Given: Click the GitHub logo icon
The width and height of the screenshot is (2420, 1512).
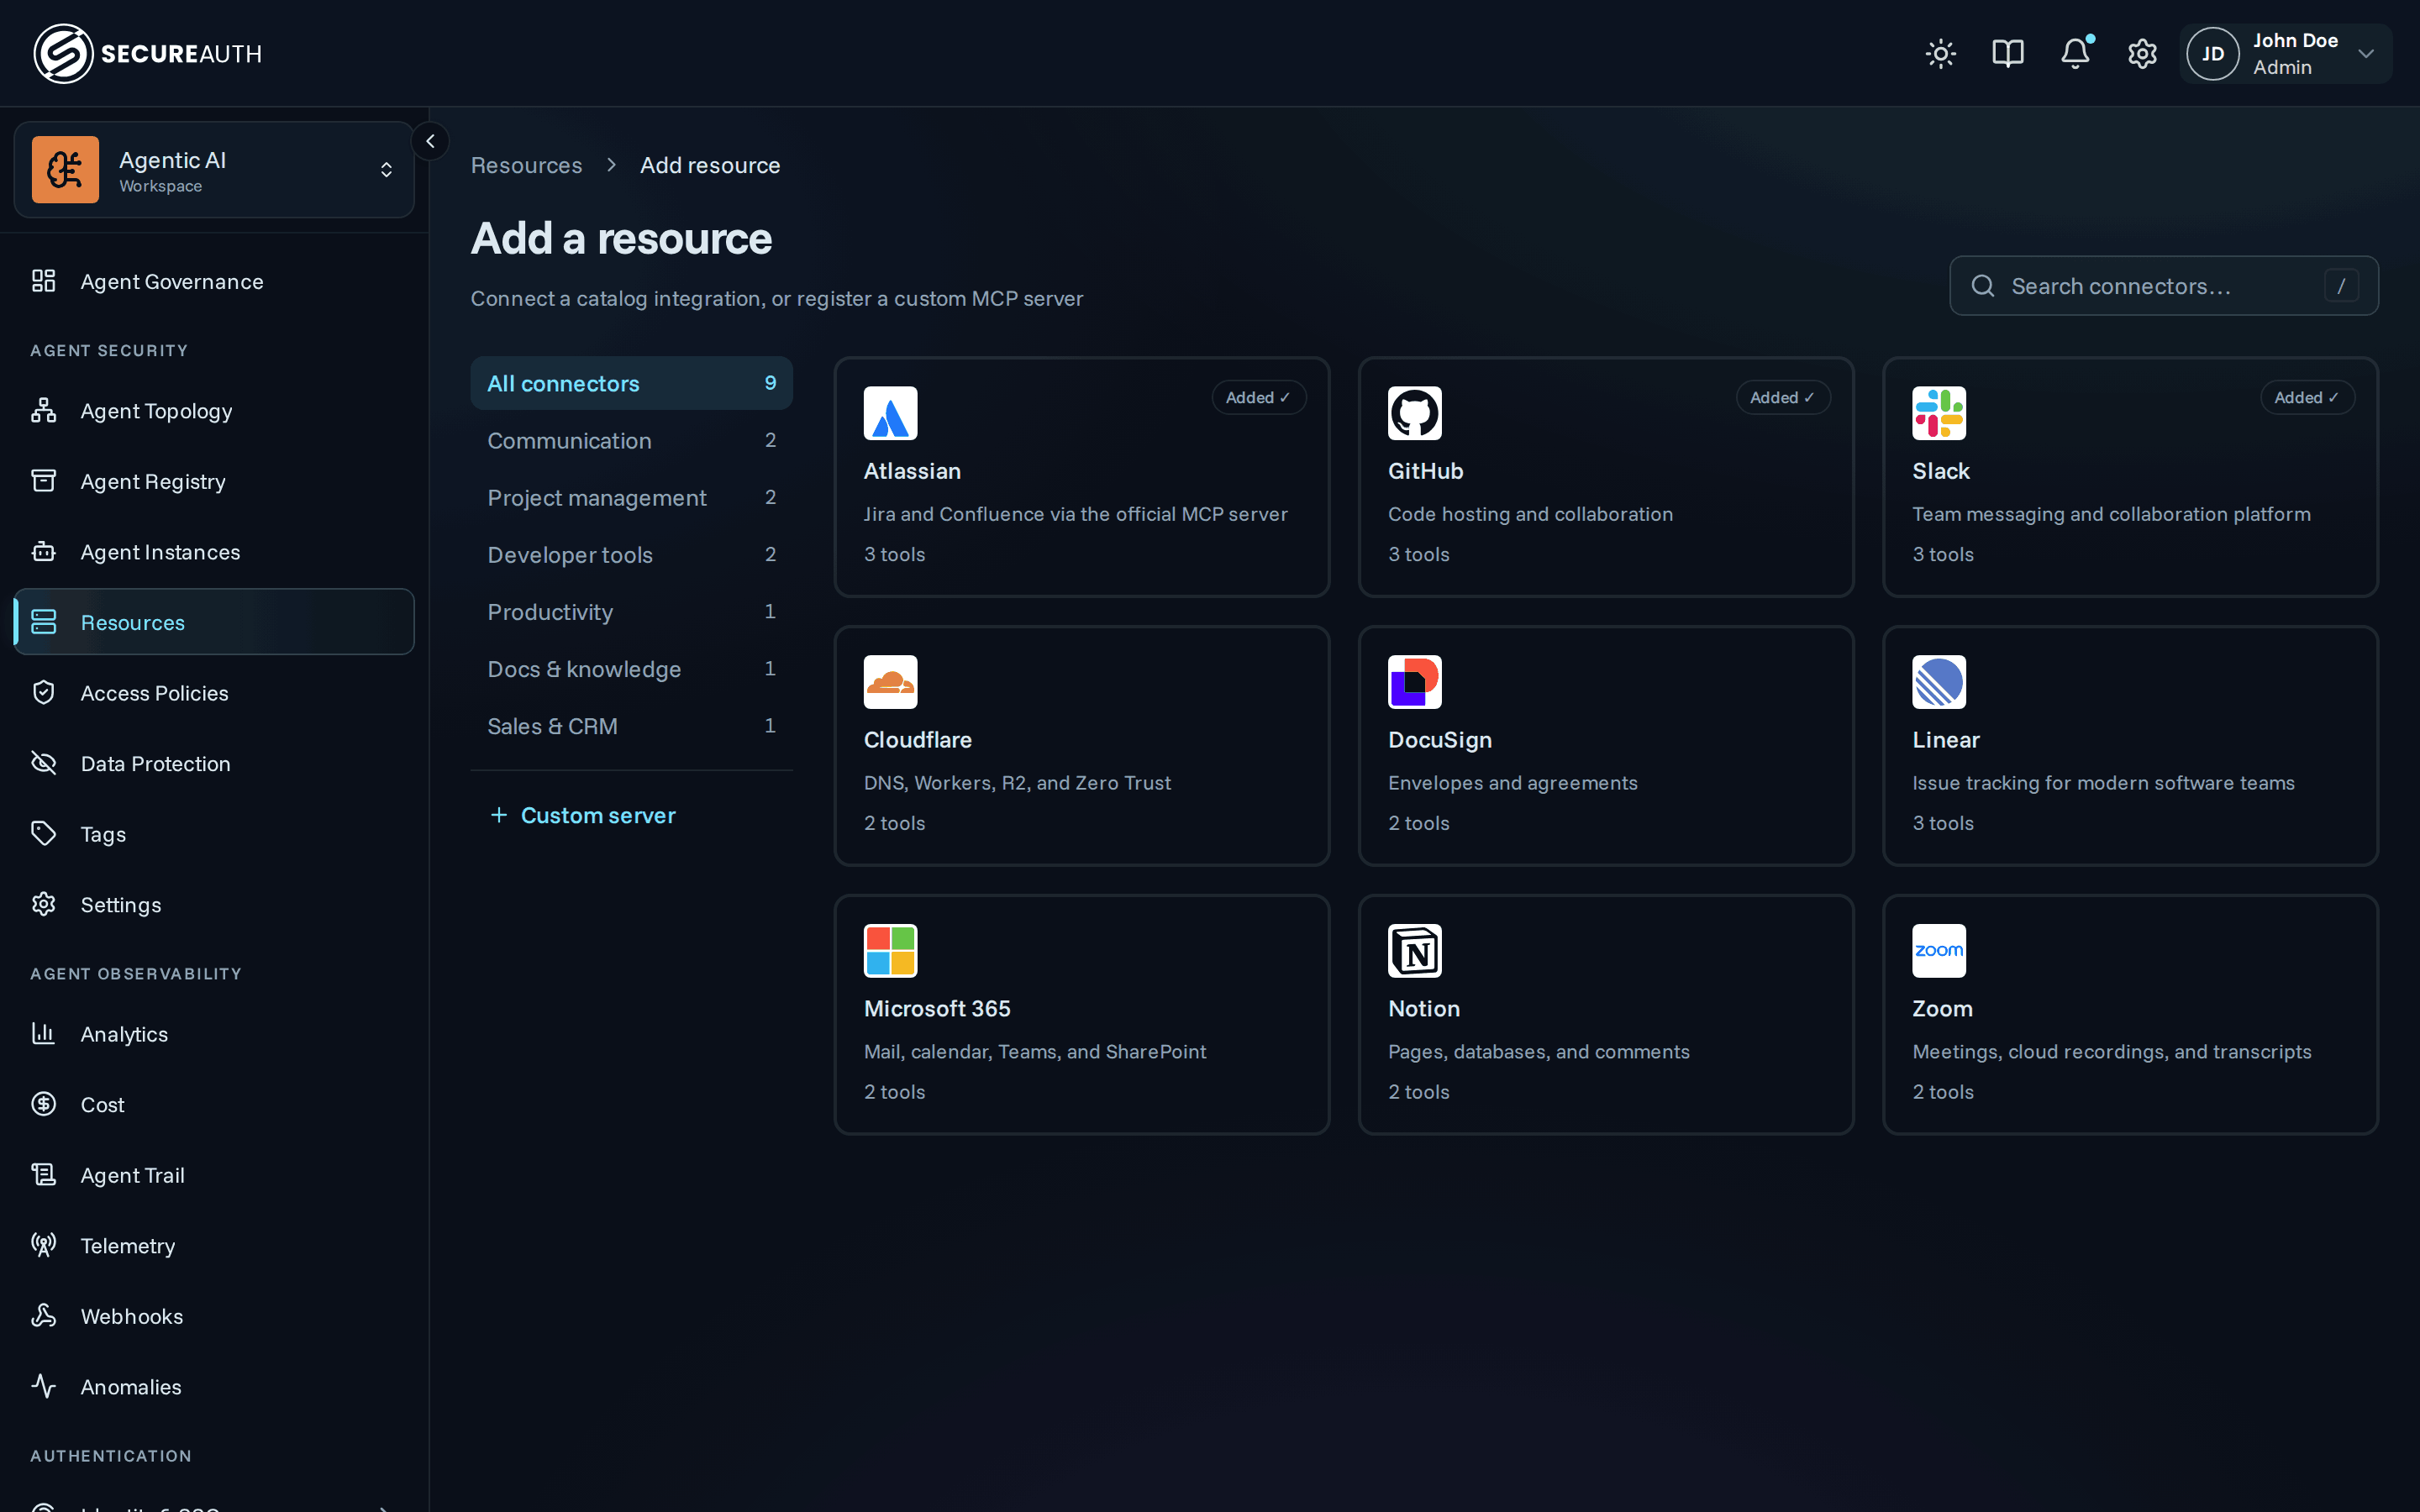Looking at the screenshot, I should pyautogui.click(x=1414, y=413).
